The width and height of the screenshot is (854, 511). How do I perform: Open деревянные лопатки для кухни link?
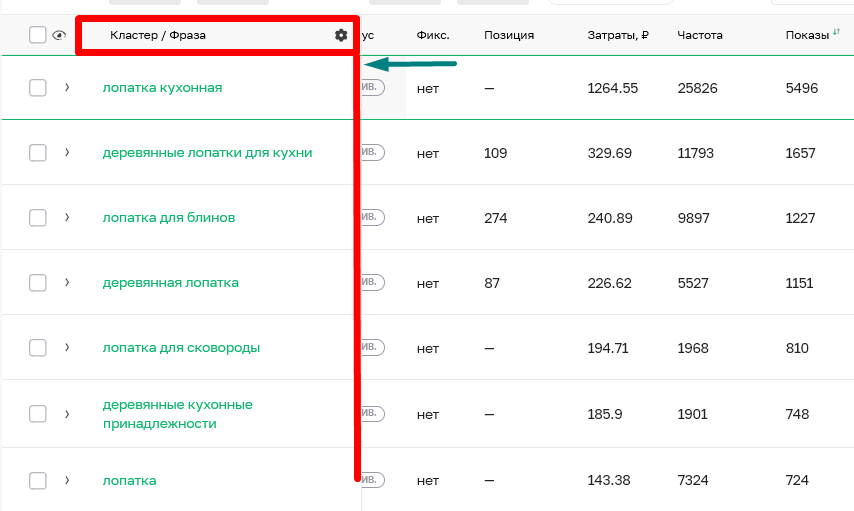pos(208,153)
